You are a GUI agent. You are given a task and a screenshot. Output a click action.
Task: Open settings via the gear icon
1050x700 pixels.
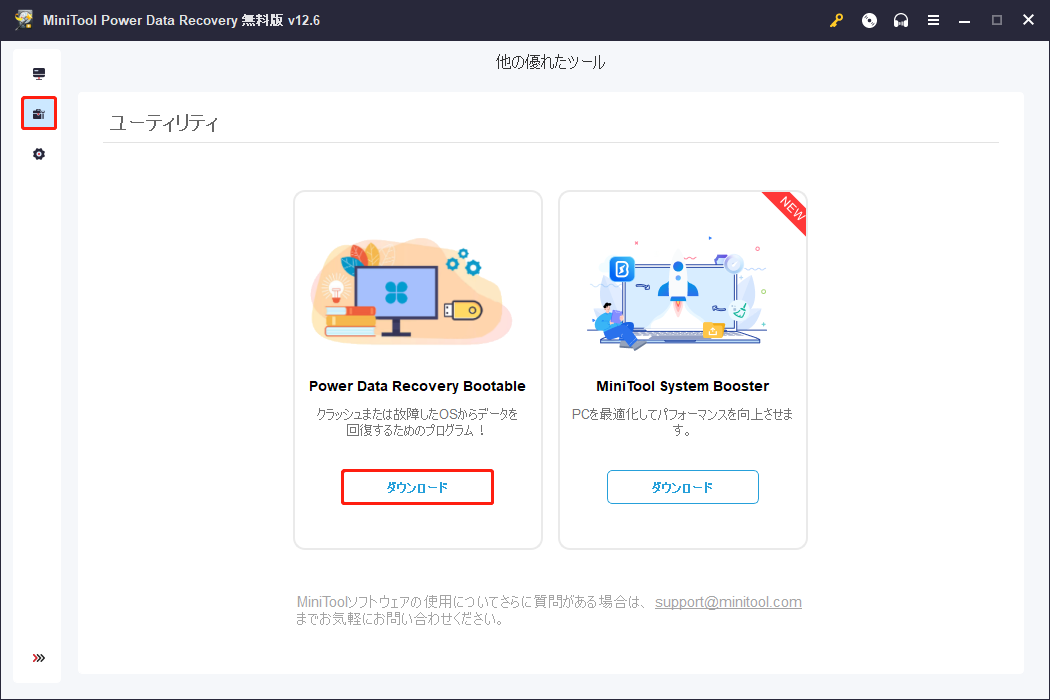click(38, 154)
